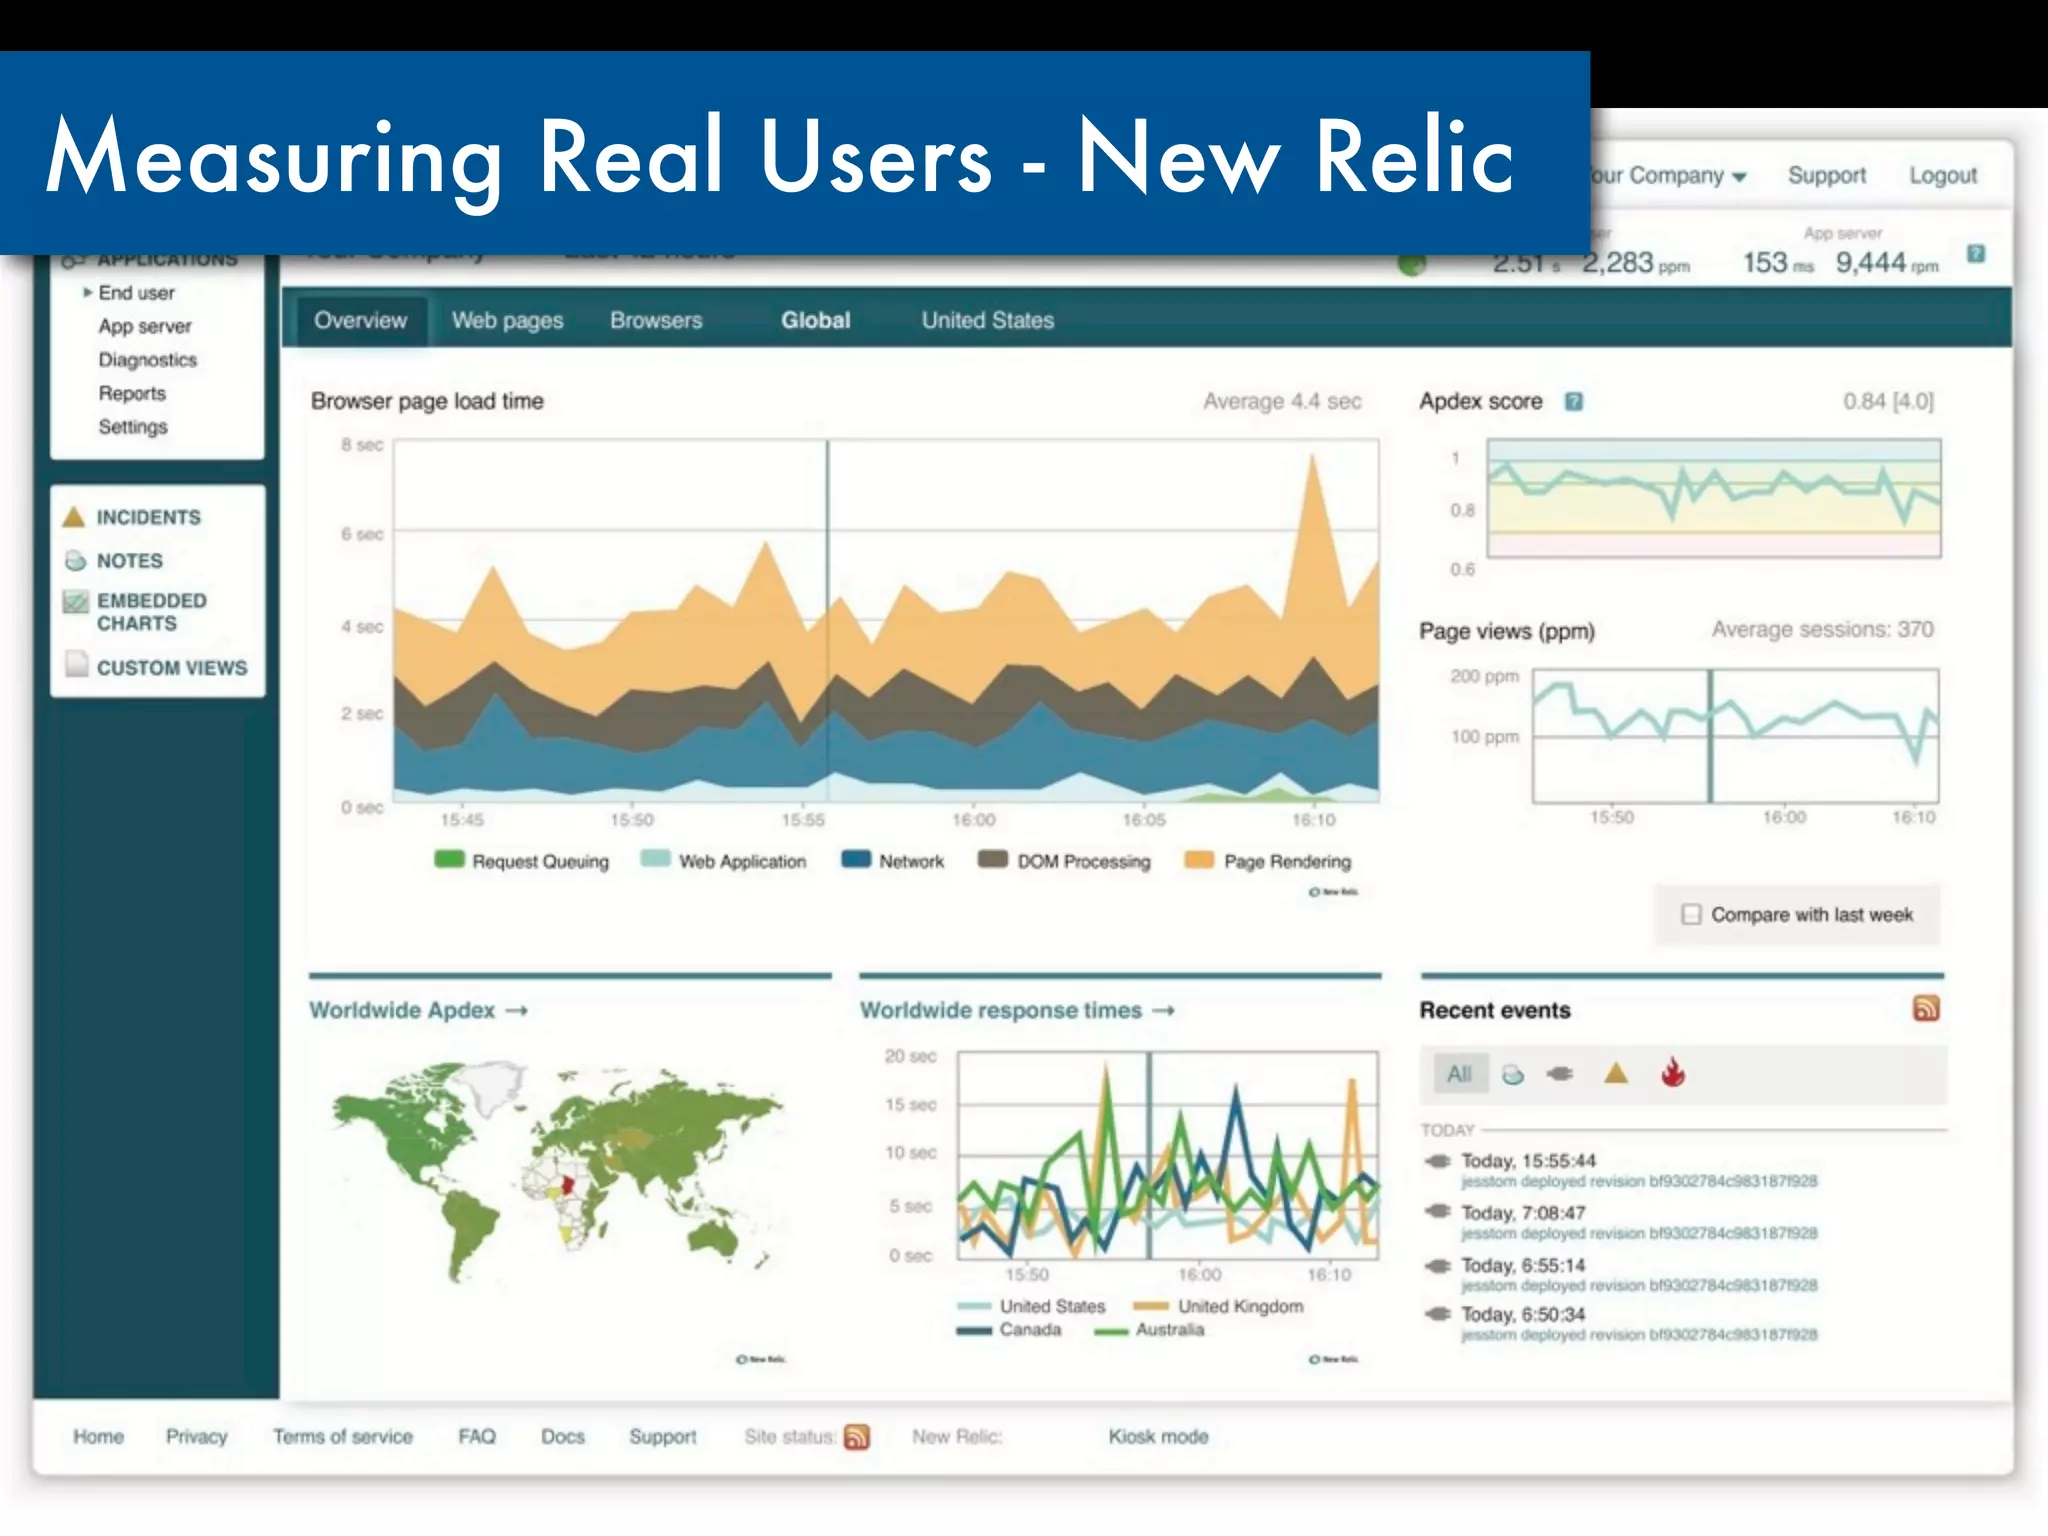The width and height of the screenshot is (2048, 1536).
Task: Open the Browsers tab
Action: [x=656, y=320]
